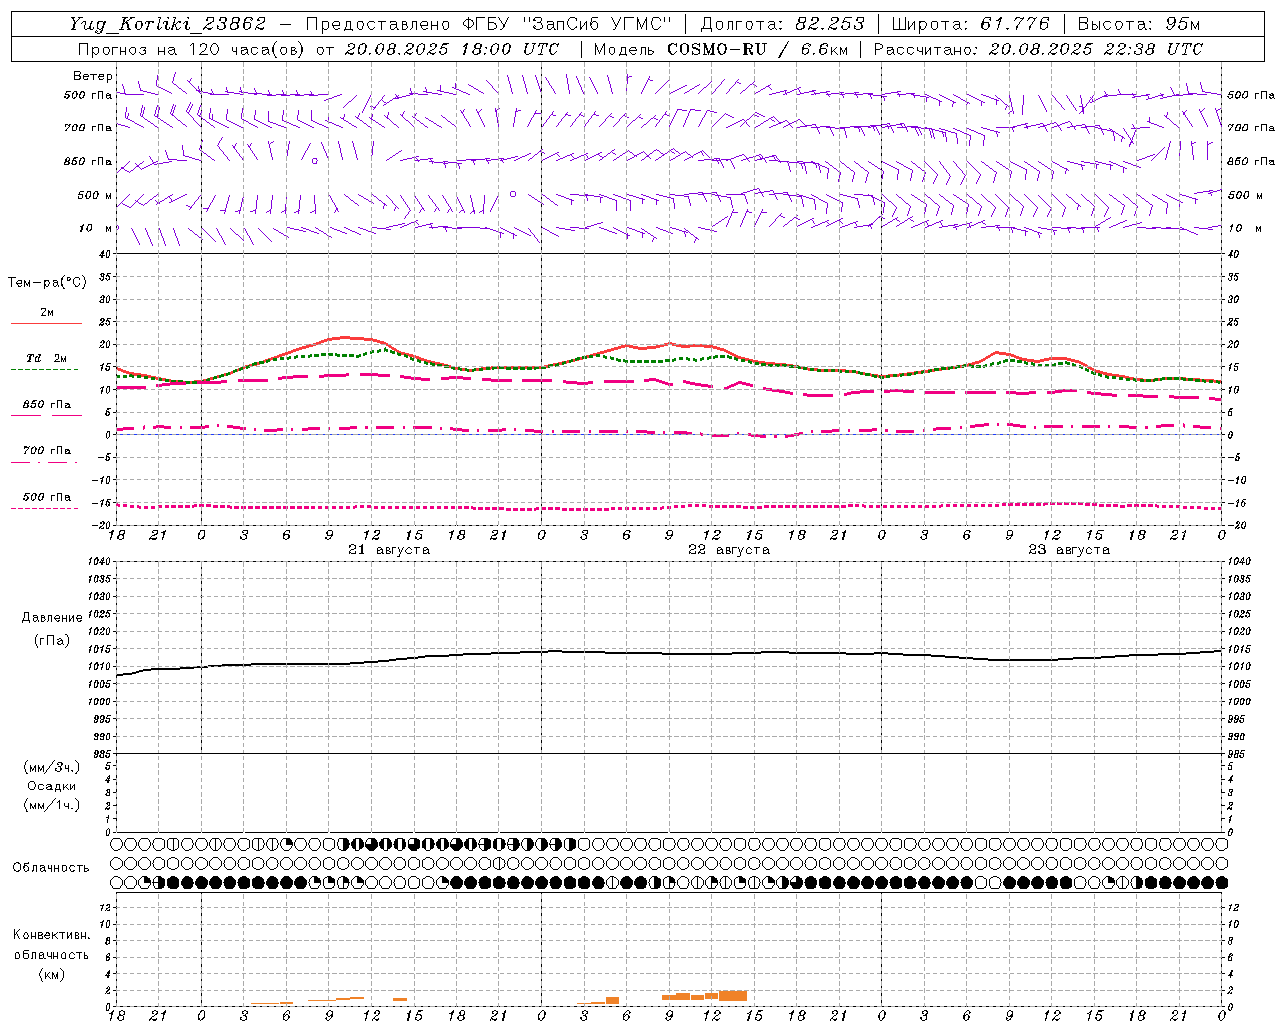Image resolution: width=1280 pixels, height=1024 pixels.
Task: Click the Широта: 61.776 value
Action: [971, 24]
